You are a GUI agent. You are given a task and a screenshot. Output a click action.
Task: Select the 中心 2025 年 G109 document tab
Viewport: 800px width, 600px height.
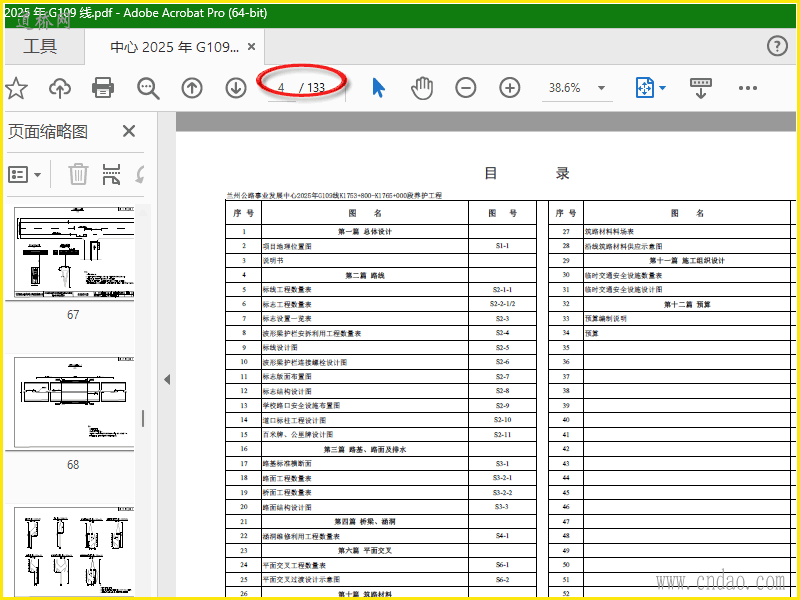tap(174, 47)
